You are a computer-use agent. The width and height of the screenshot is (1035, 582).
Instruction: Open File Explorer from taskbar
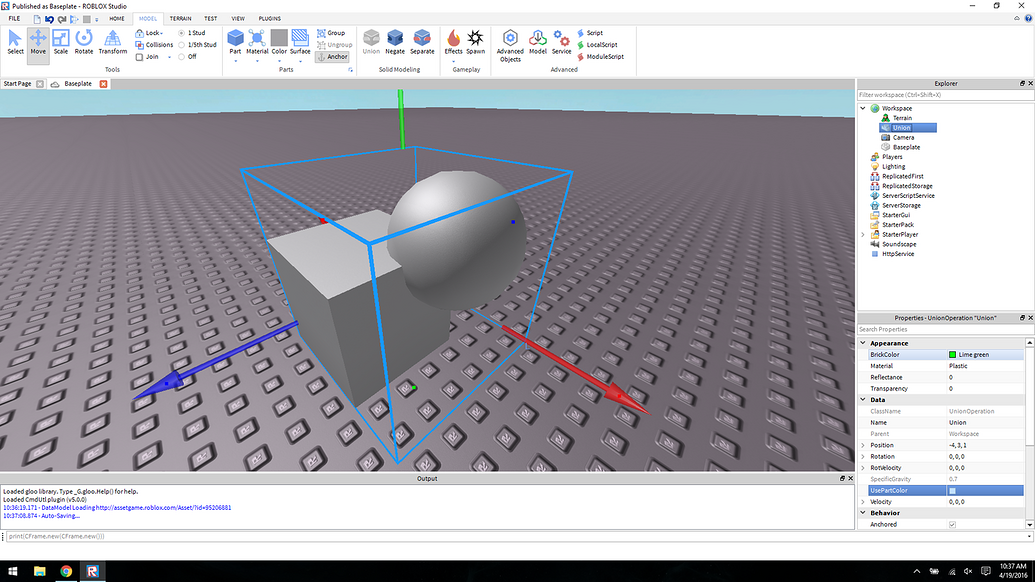(x=40, y=571)
